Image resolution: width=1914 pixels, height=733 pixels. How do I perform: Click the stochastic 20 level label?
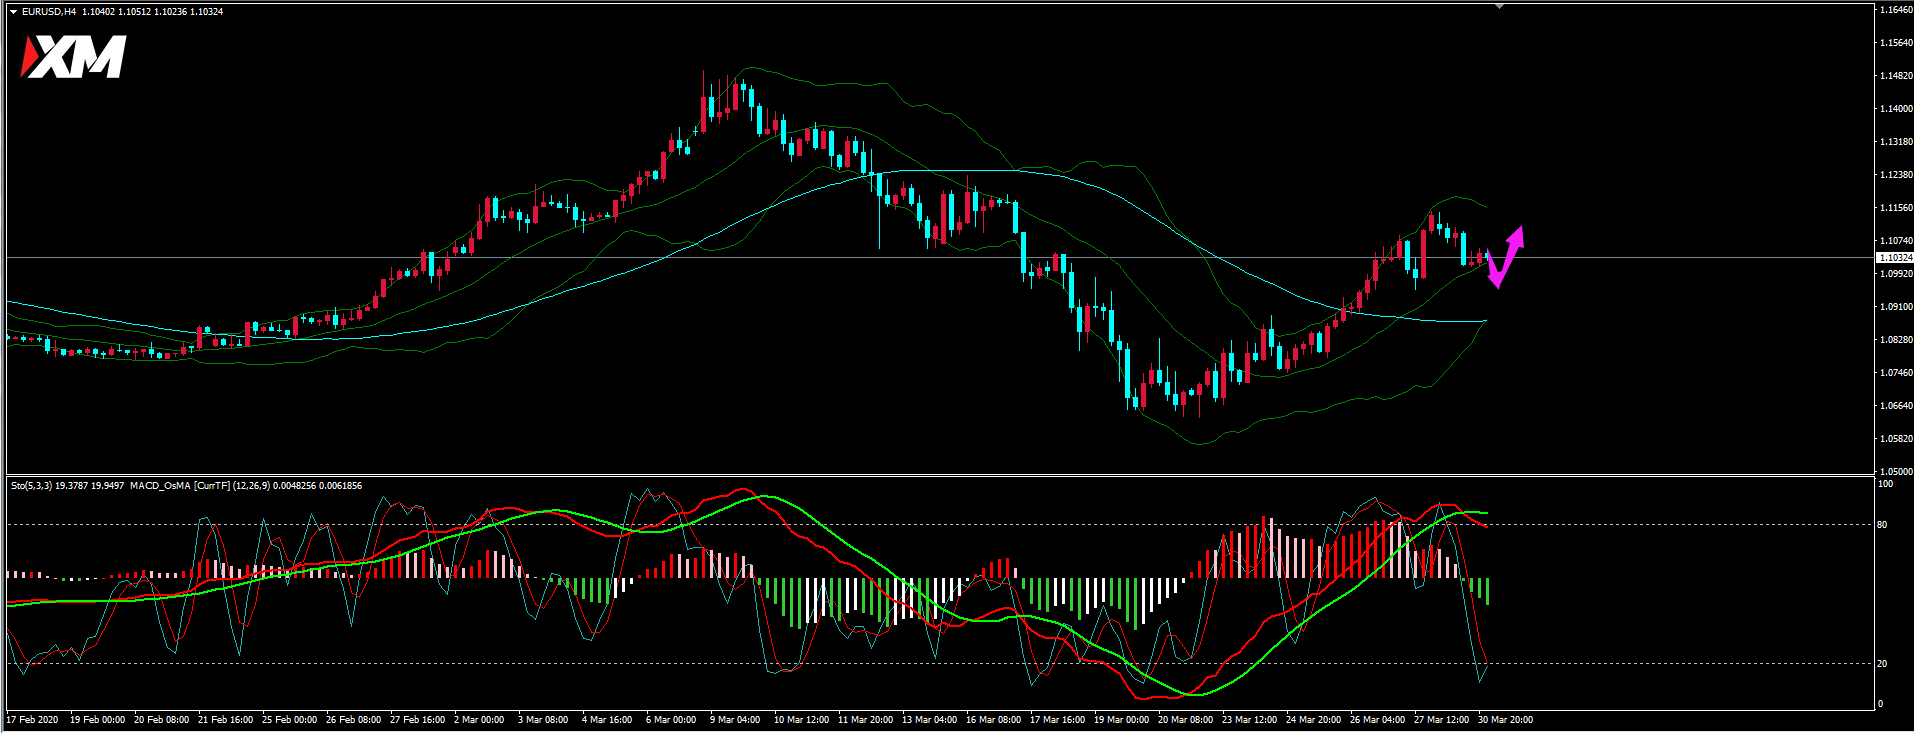click(1882, 664)
